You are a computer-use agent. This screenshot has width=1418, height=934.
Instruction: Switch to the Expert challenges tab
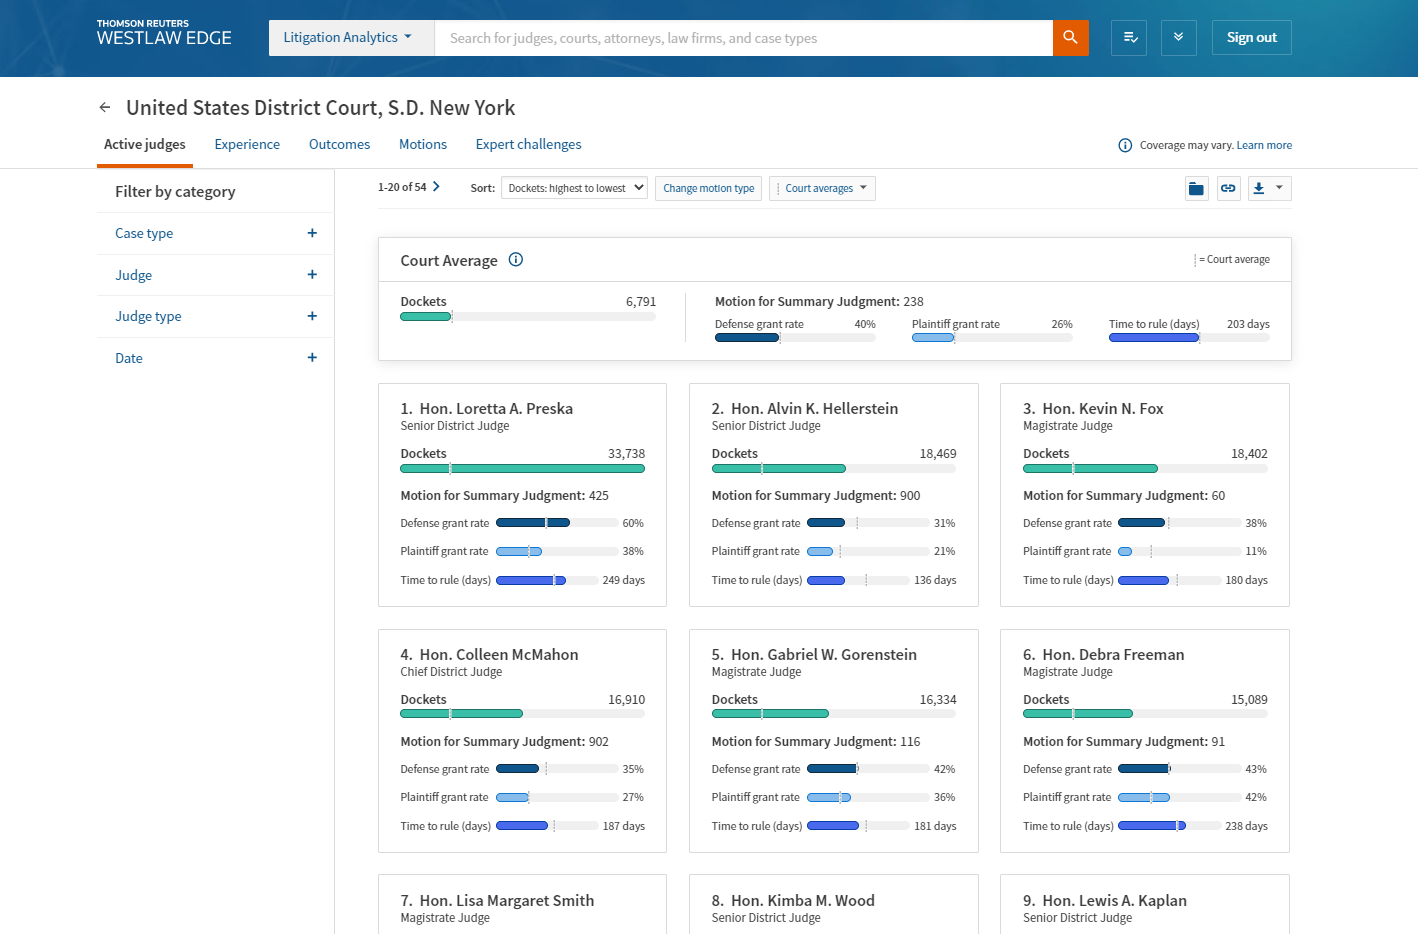pos(528,145)
